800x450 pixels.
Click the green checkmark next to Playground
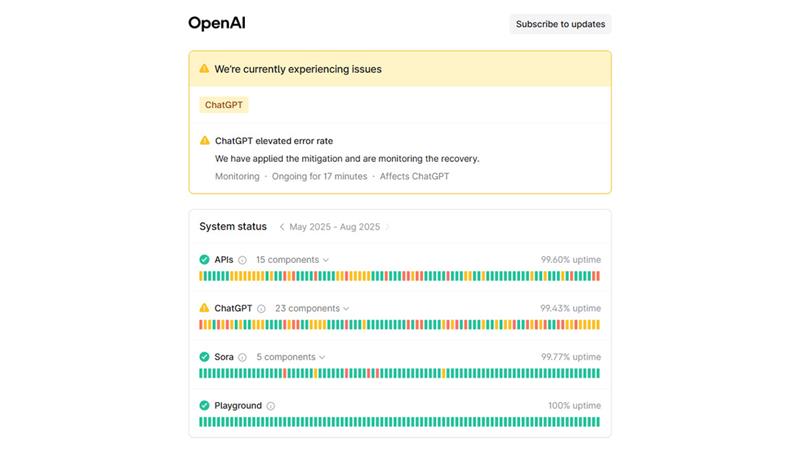[204, 406]
